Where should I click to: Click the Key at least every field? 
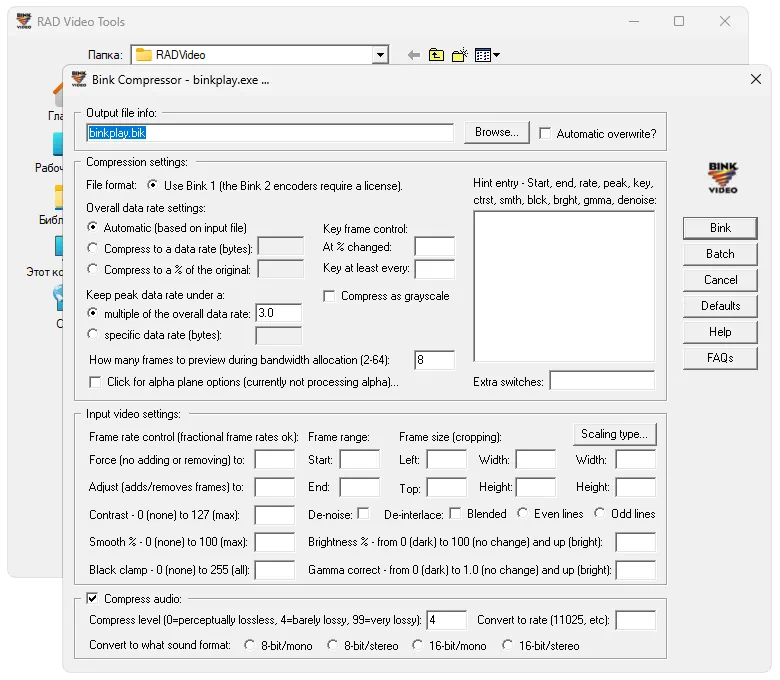(x=434, y=269)
